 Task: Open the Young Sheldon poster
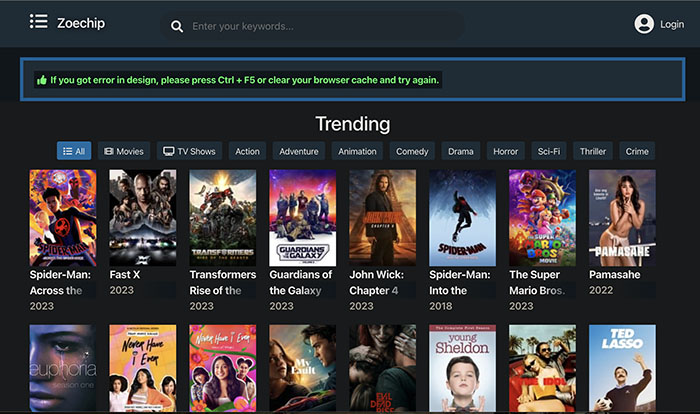point(462,368)
